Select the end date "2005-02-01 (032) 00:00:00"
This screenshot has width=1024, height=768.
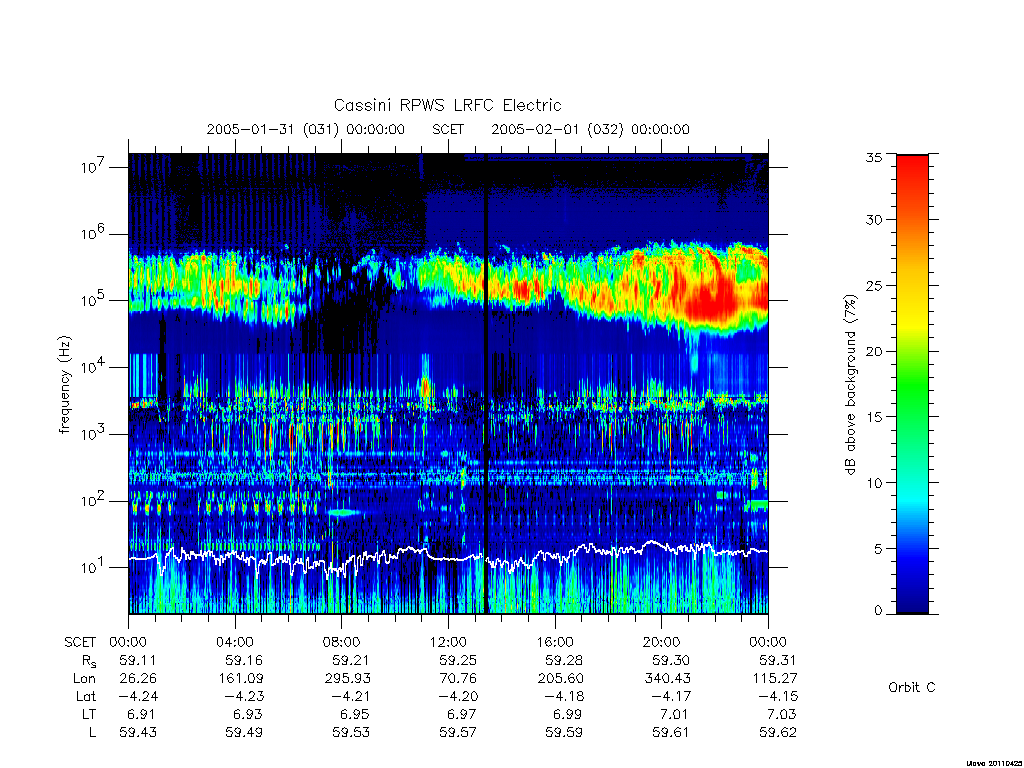click(x=590, y=129)
